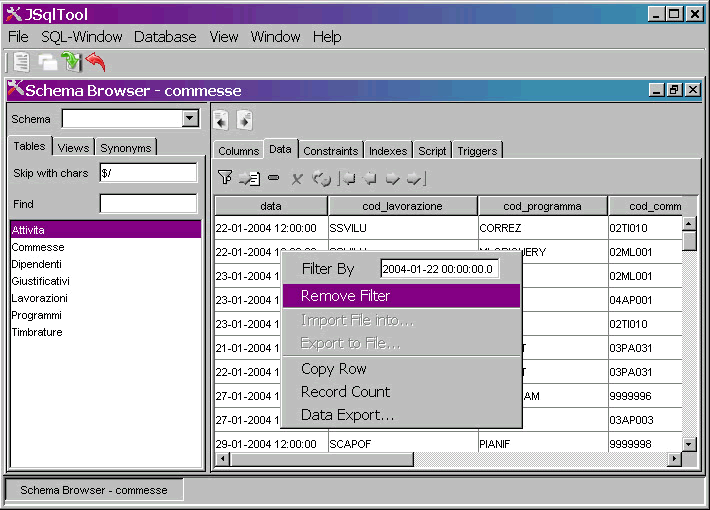The width and height of the screenshot is (710, 510).
Task: Switch to the Script tab
Action: point(432,151)
